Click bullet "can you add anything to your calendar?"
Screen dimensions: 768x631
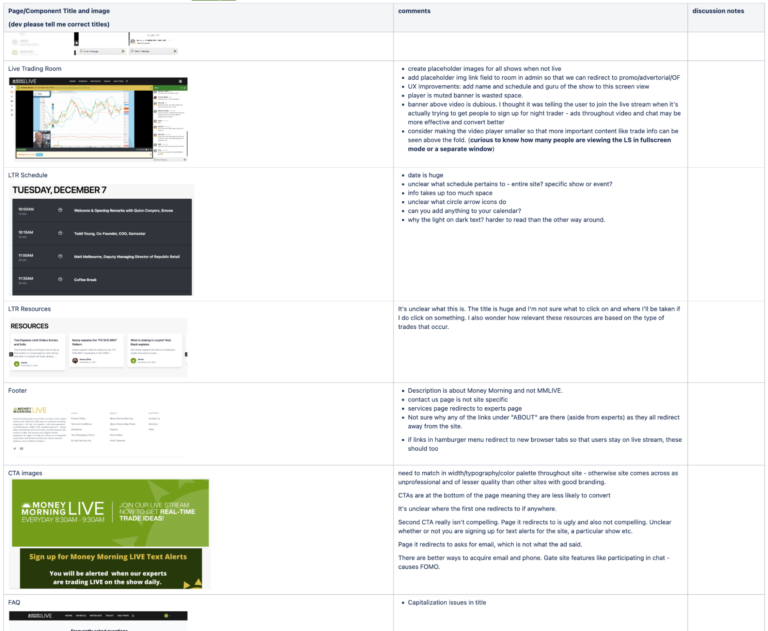[x=464, y=211]
